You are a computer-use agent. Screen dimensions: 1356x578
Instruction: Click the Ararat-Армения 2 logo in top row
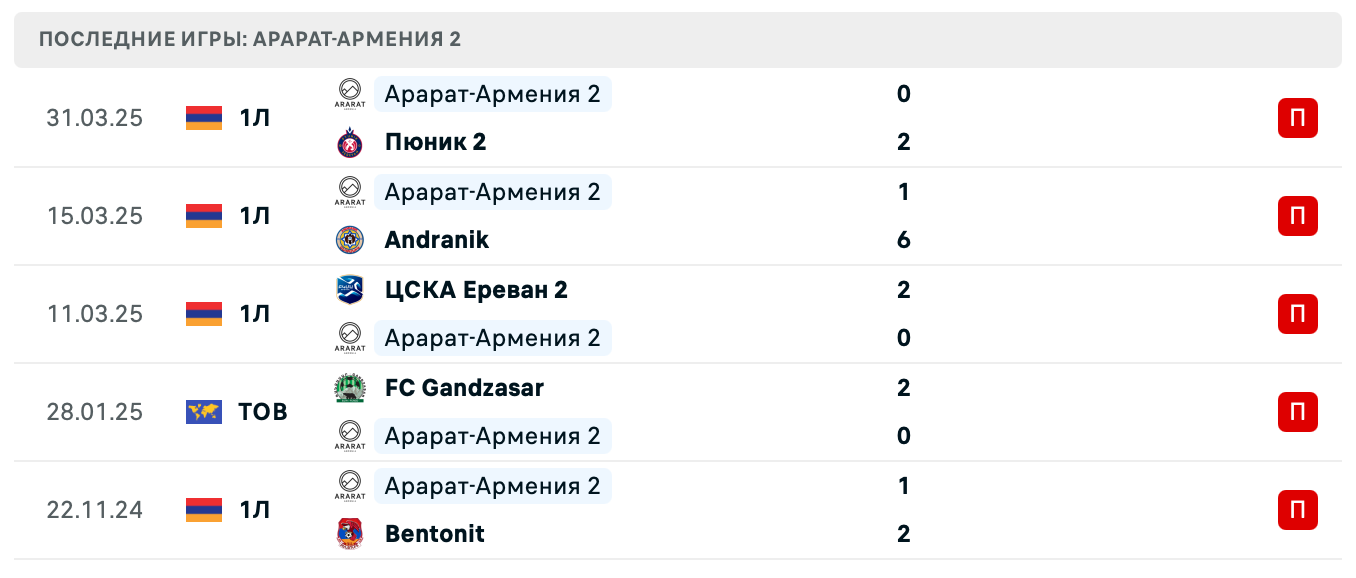click(350, 94)
